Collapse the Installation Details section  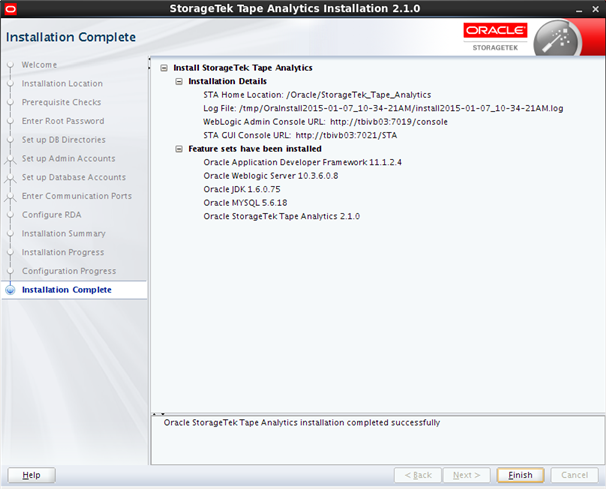click(x=179, y=82)
